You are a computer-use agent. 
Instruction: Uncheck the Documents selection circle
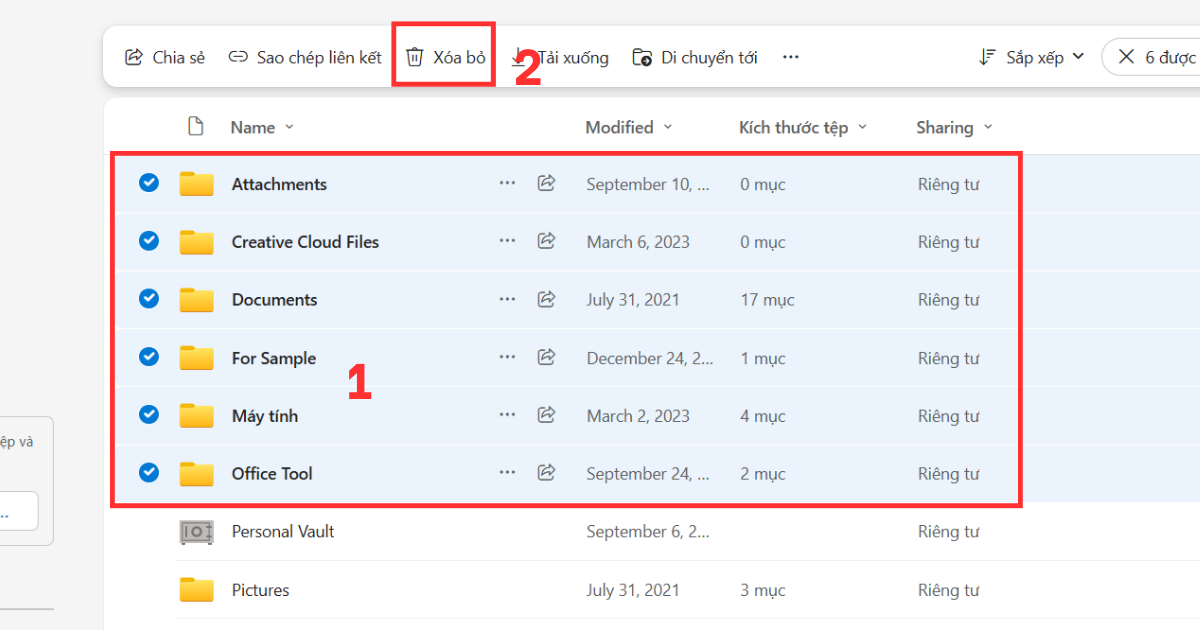click(x=148, y=299)
